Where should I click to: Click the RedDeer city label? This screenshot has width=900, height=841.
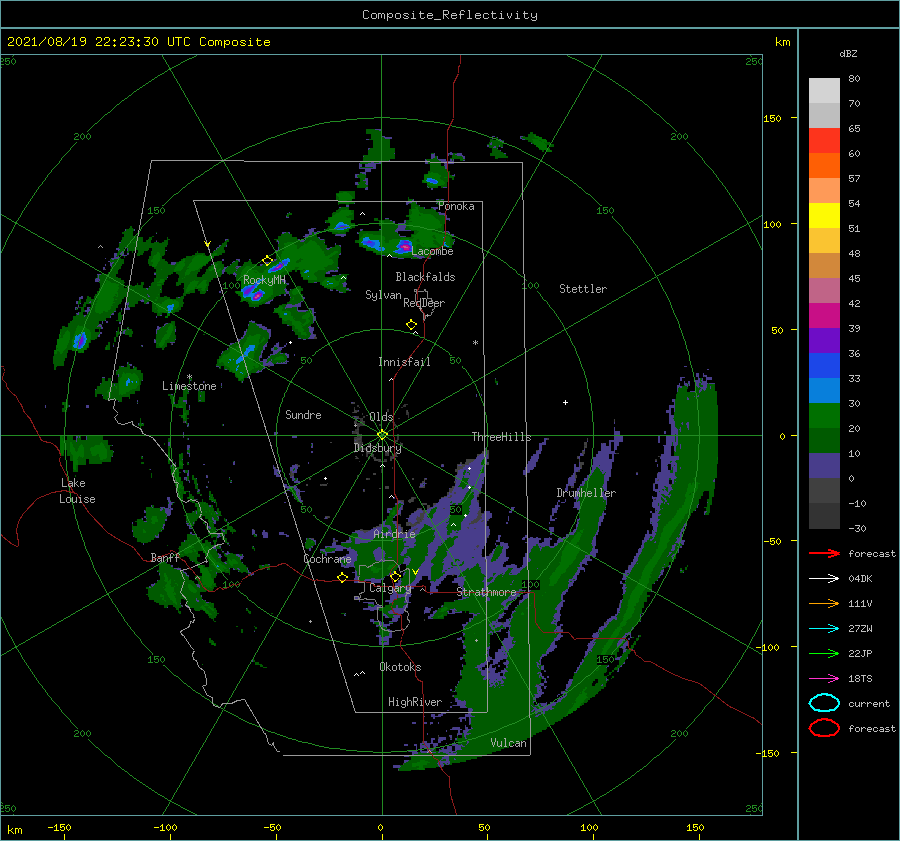pos(424,303)
